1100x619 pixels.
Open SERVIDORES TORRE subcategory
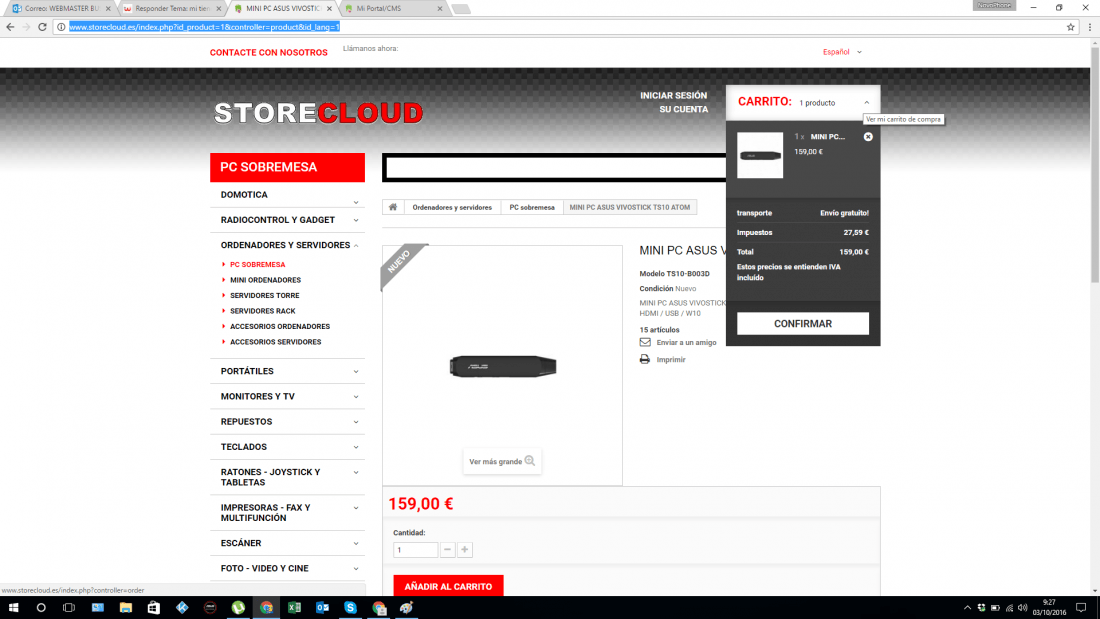point(264,295)
